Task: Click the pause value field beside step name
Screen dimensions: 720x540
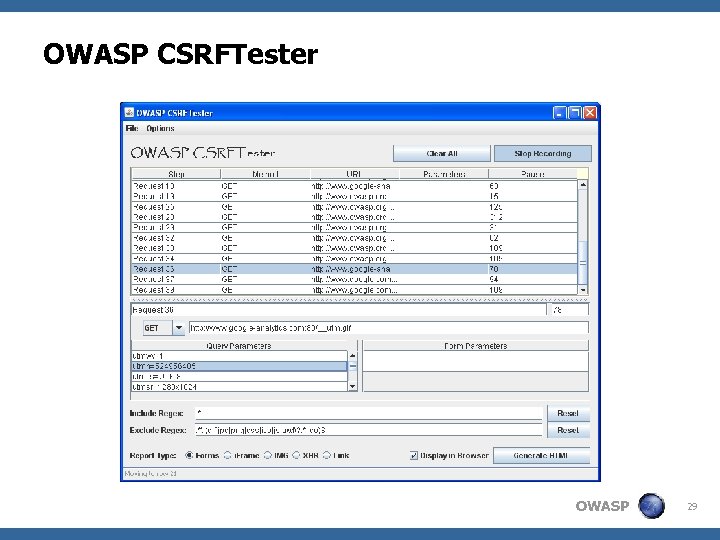Action: click(570, 310)
